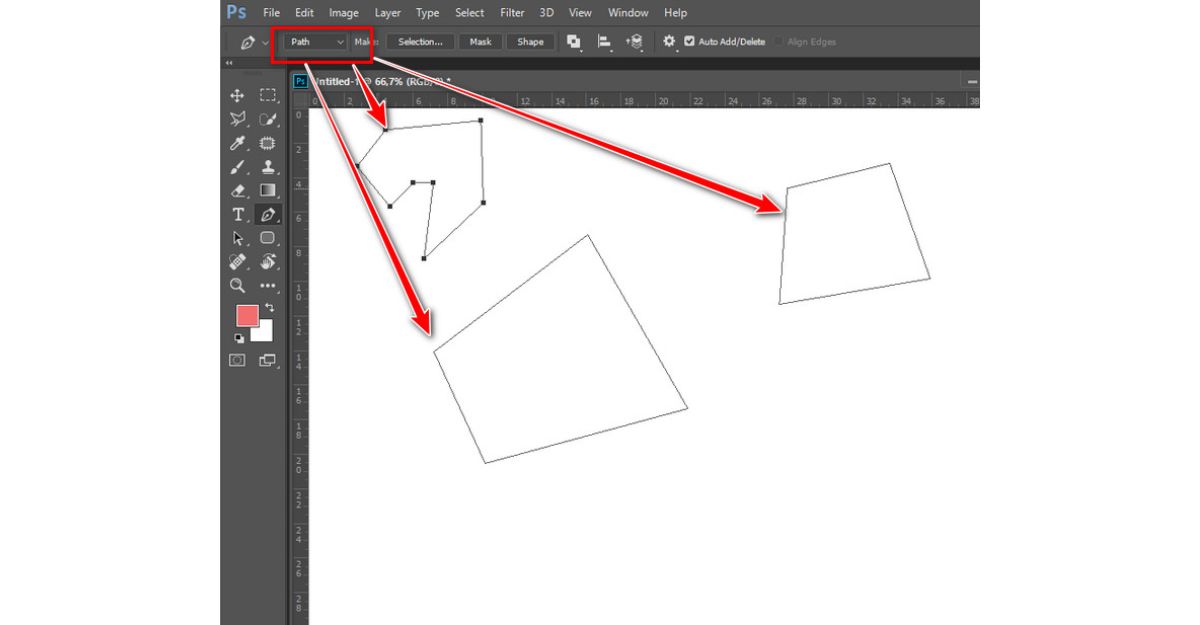1200x625 pixels.
Task: Open the Type menu
Action: [x=427, y=13]
